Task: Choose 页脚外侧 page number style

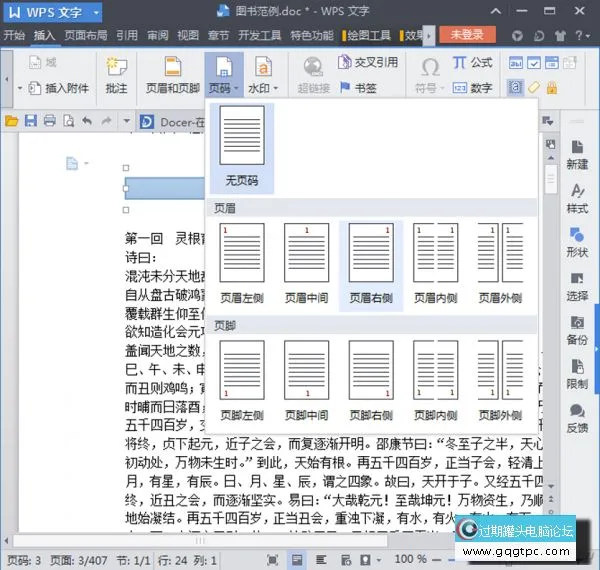Action: (500, 382)
